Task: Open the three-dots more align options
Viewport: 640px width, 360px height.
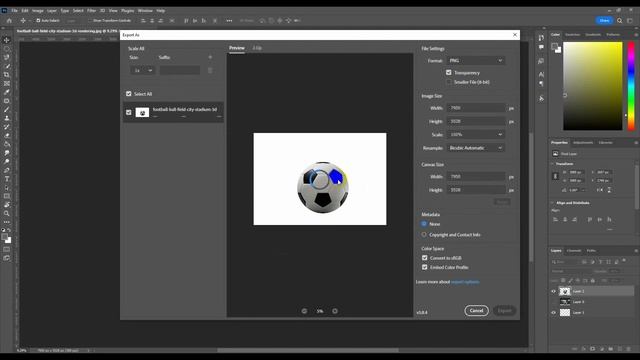Action: pos(229,20)
